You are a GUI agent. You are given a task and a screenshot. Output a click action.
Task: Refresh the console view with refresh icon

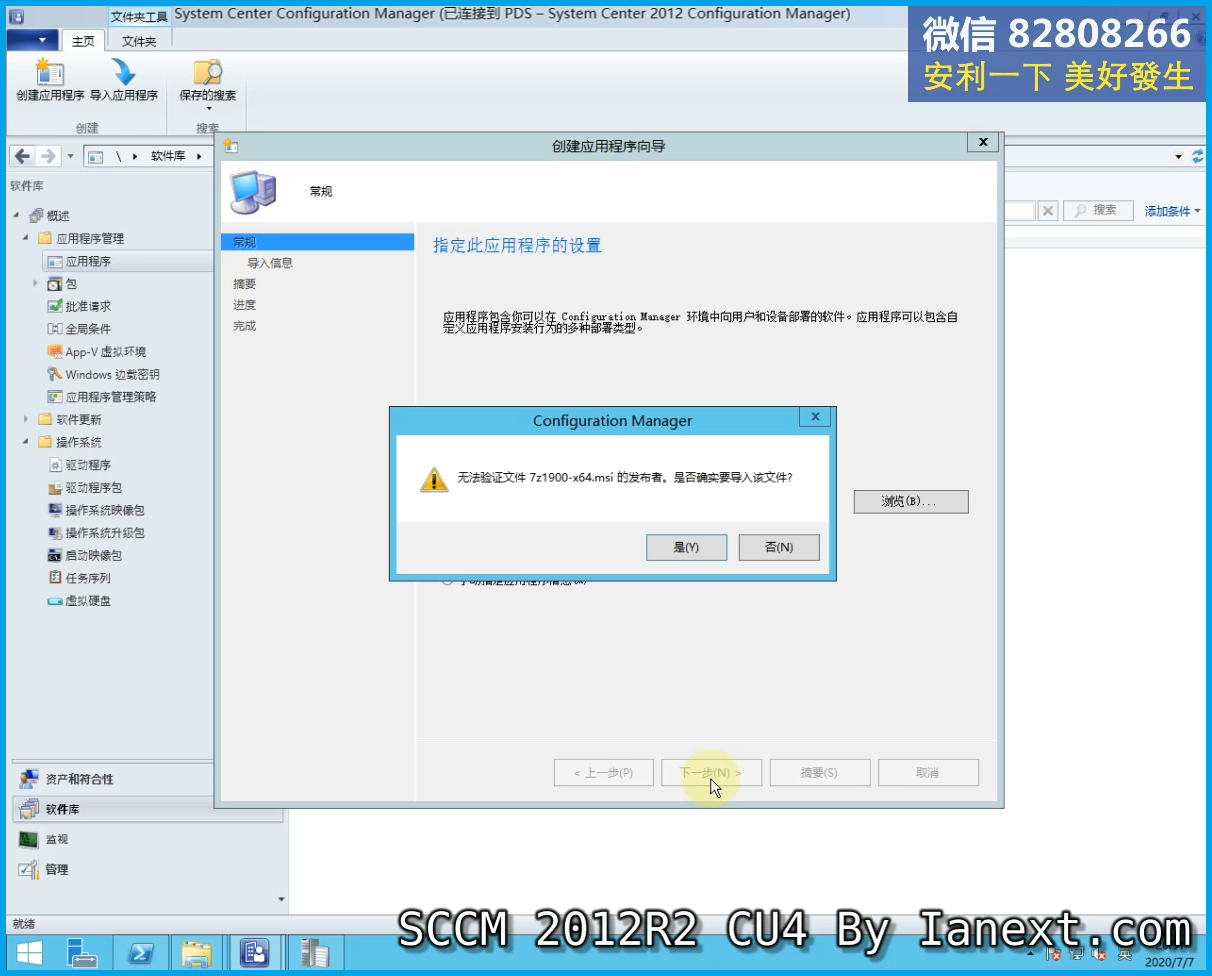[1198, 157]
